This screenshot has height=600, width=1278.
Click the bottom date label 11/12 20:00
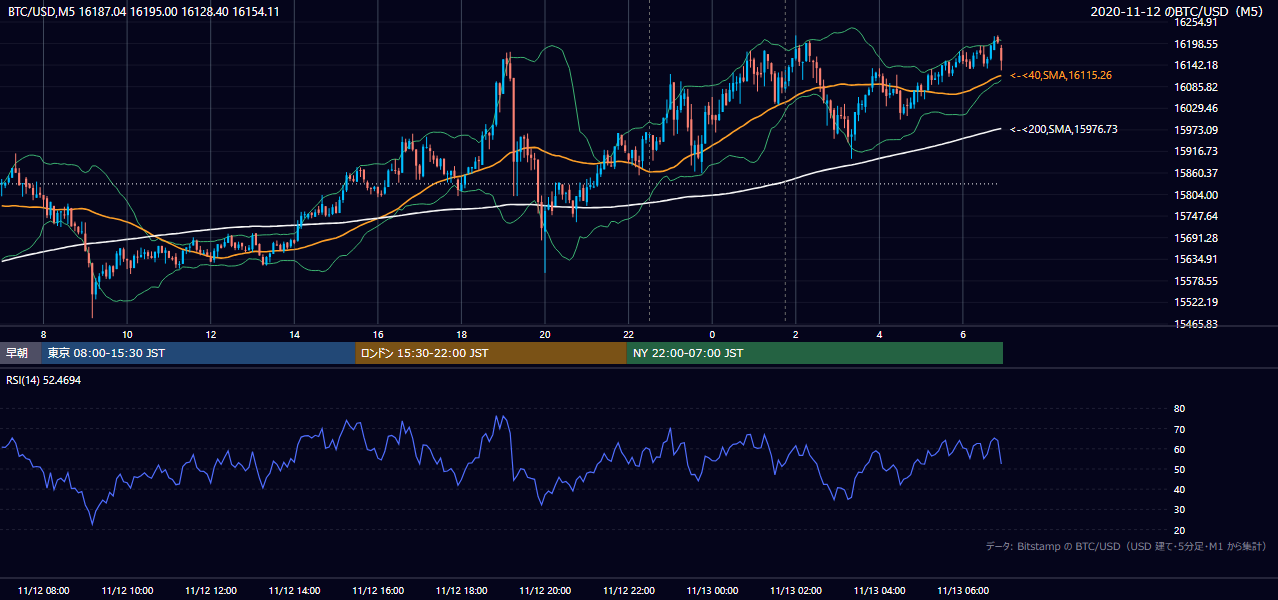click(545, 591)
